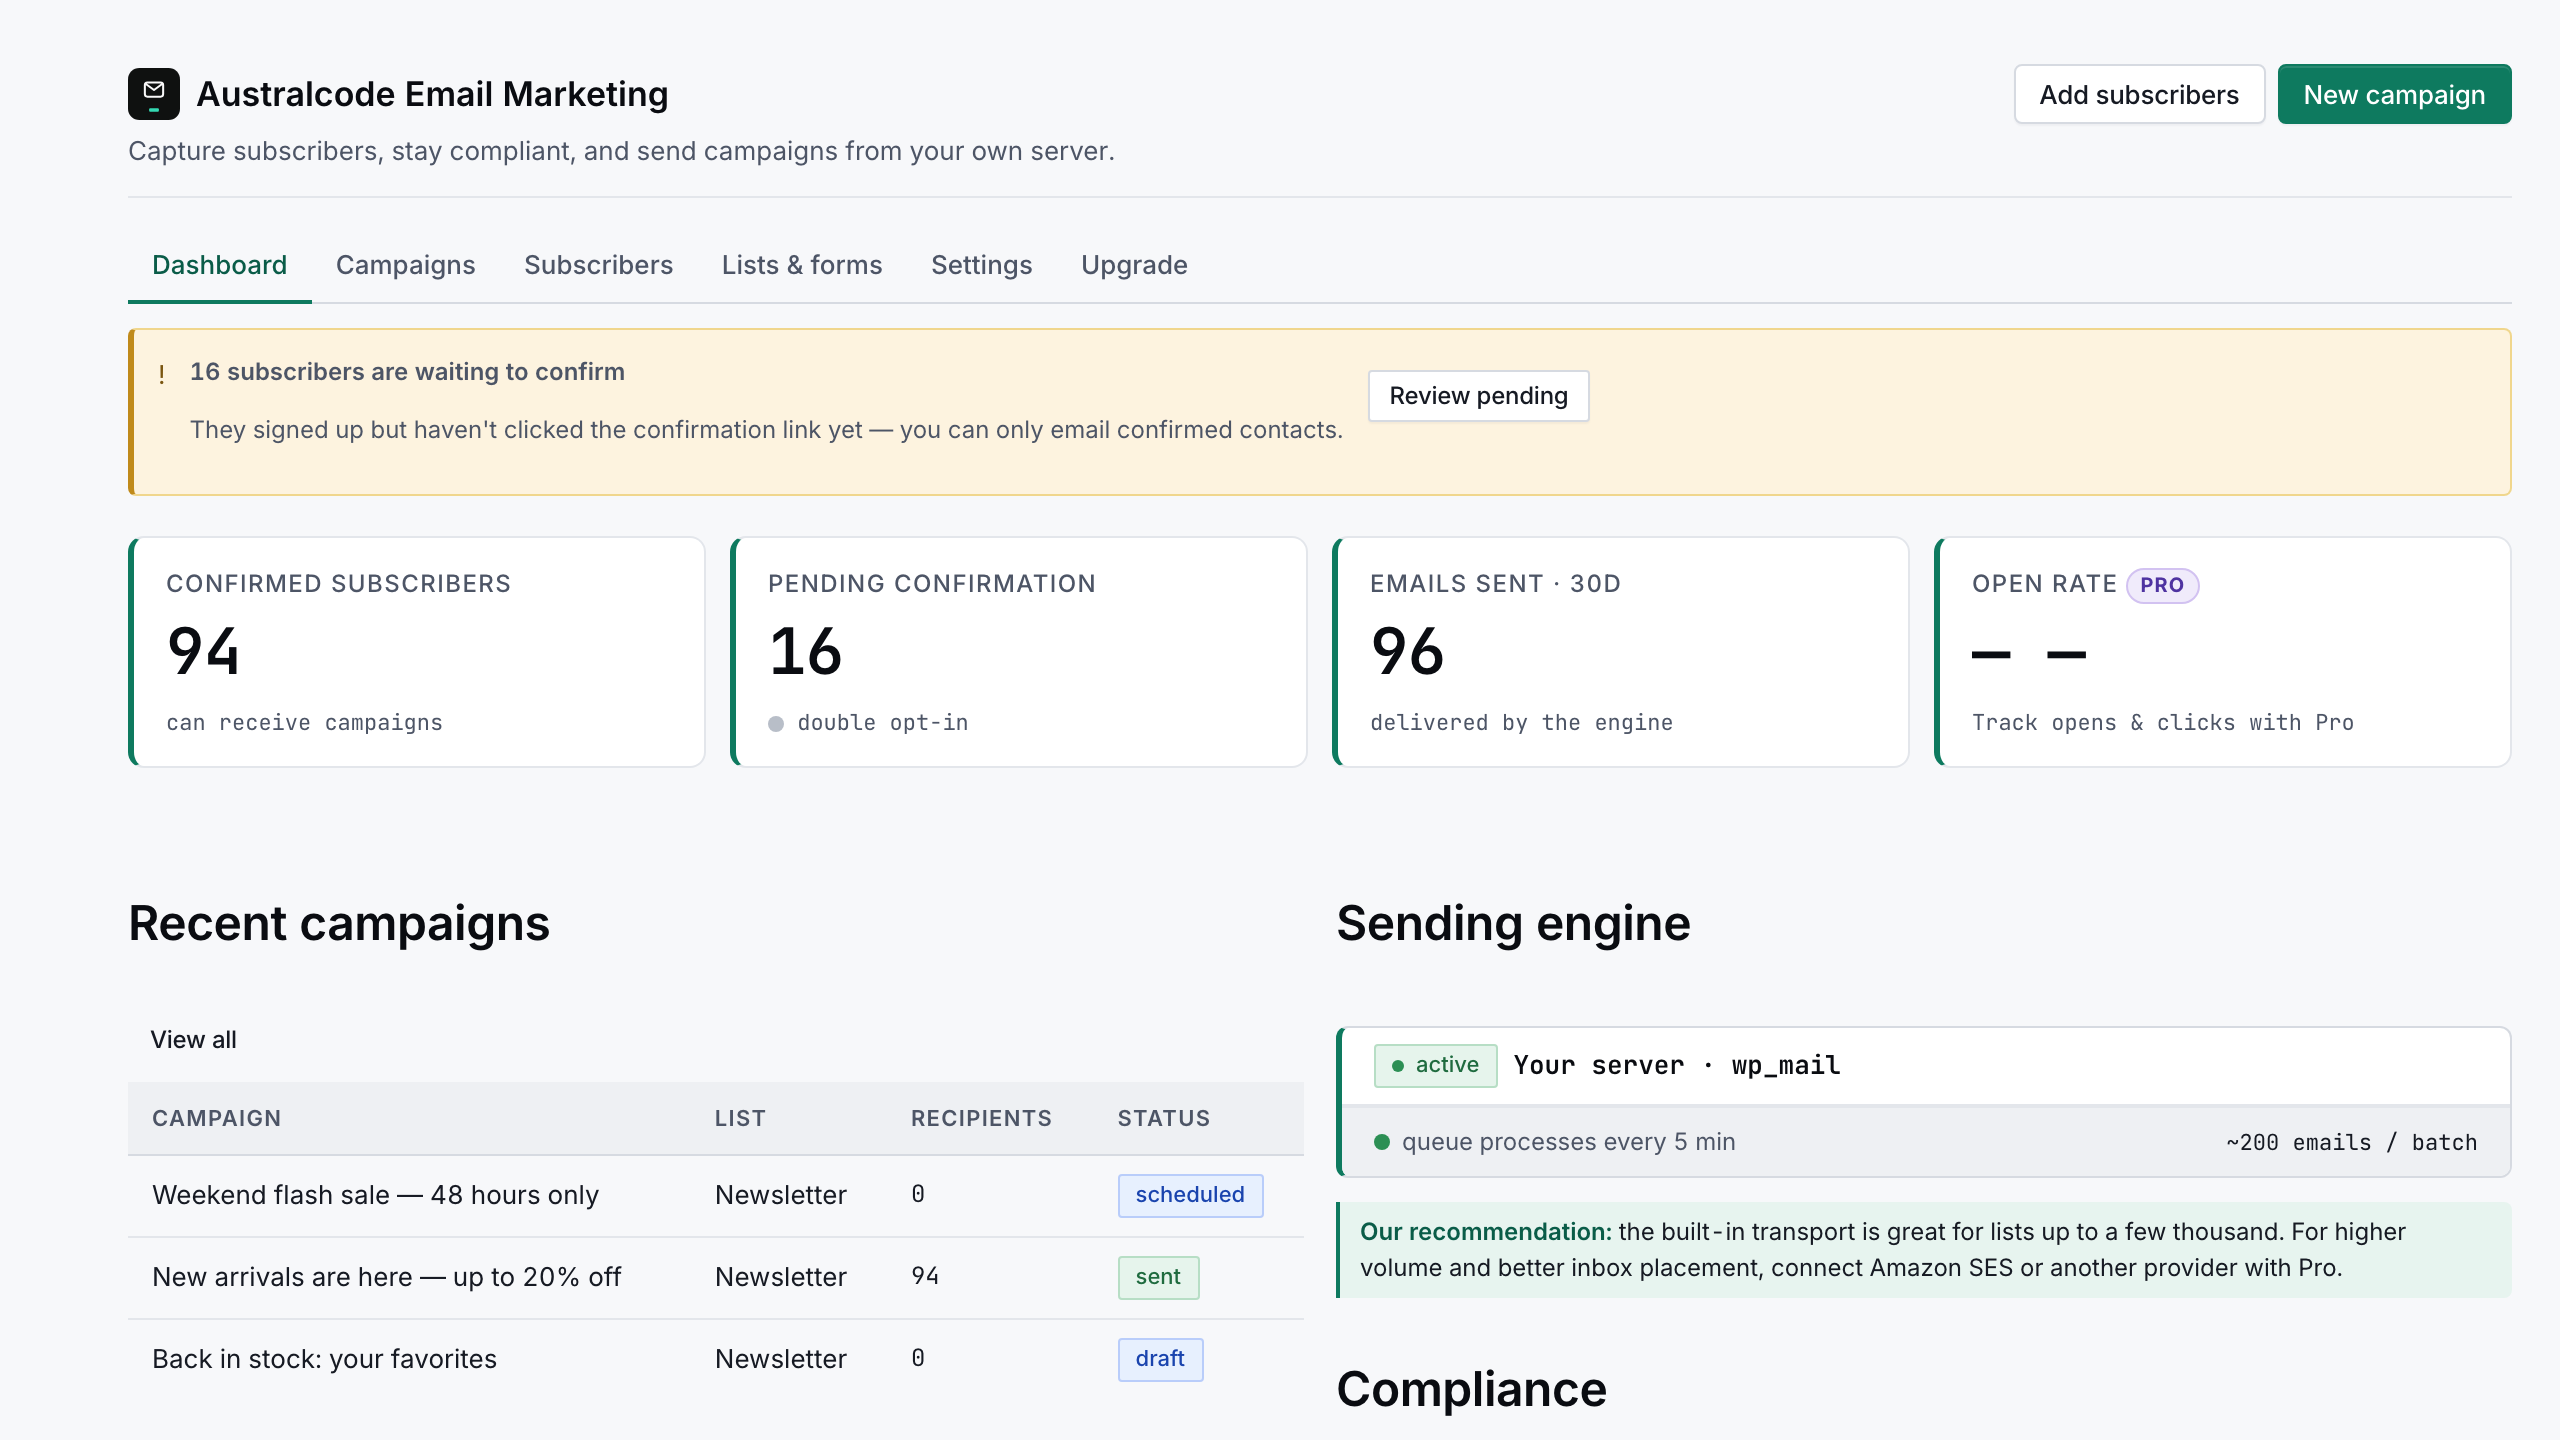Click the Pending Confirmation value 16
This screenshot has width=2560, height=1440.
coord(806,651)
